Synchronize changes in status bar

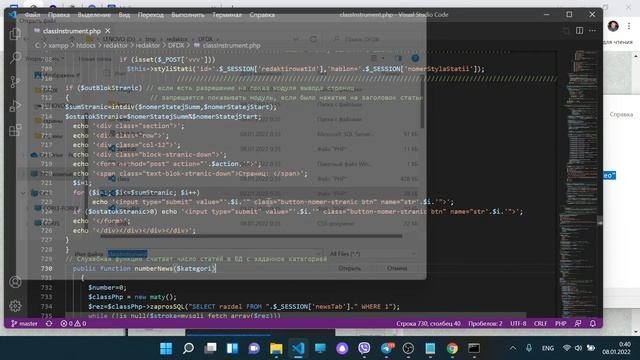(49, 323)
